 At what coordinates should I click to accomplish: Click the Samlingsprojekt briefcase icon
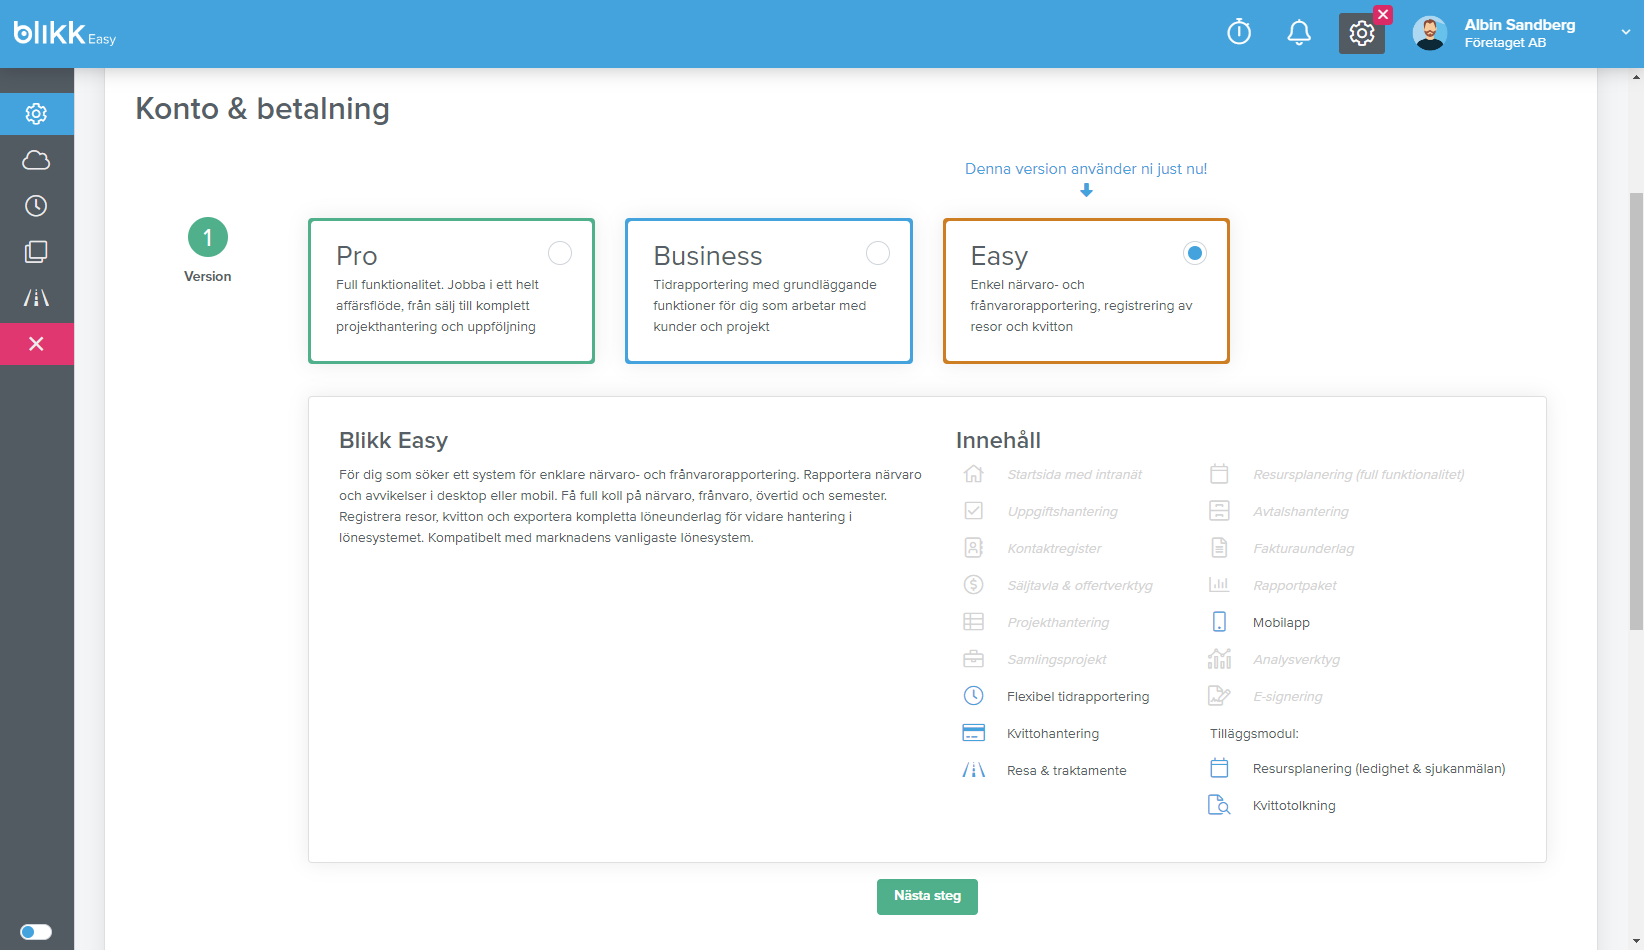[973, 659]
